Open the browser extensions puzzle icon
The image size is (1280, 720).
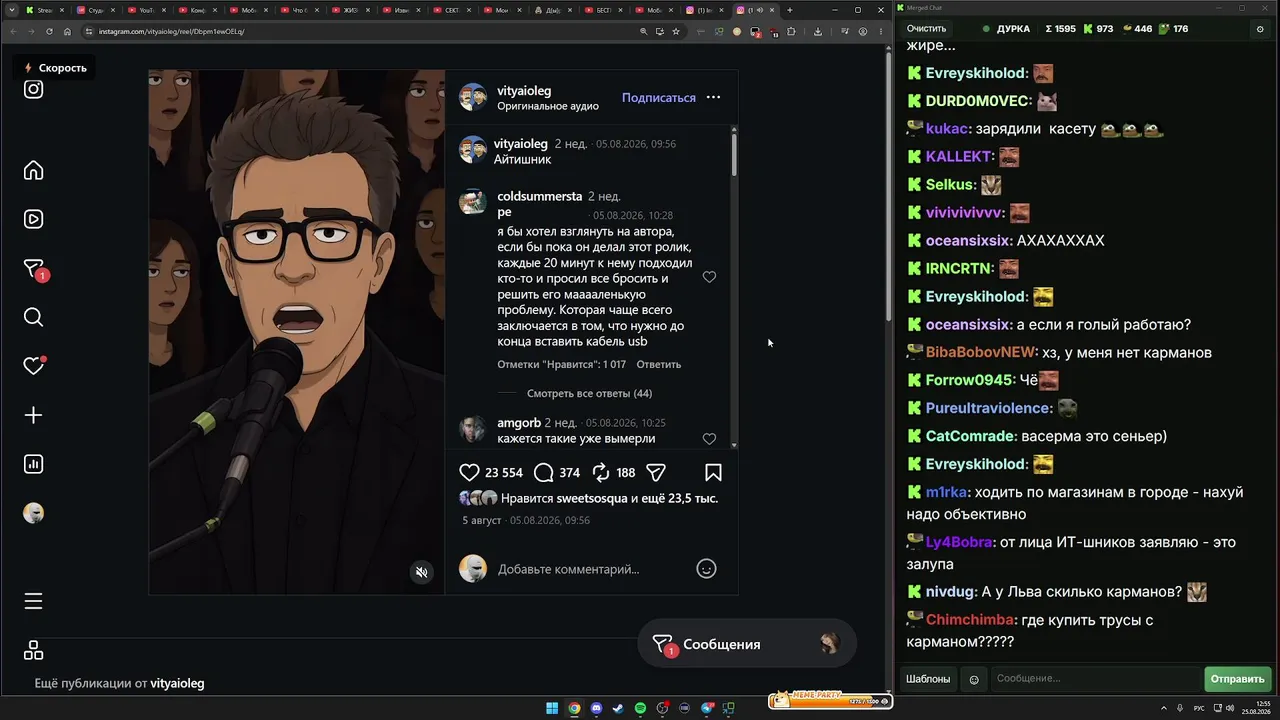(x=791, y=31)
